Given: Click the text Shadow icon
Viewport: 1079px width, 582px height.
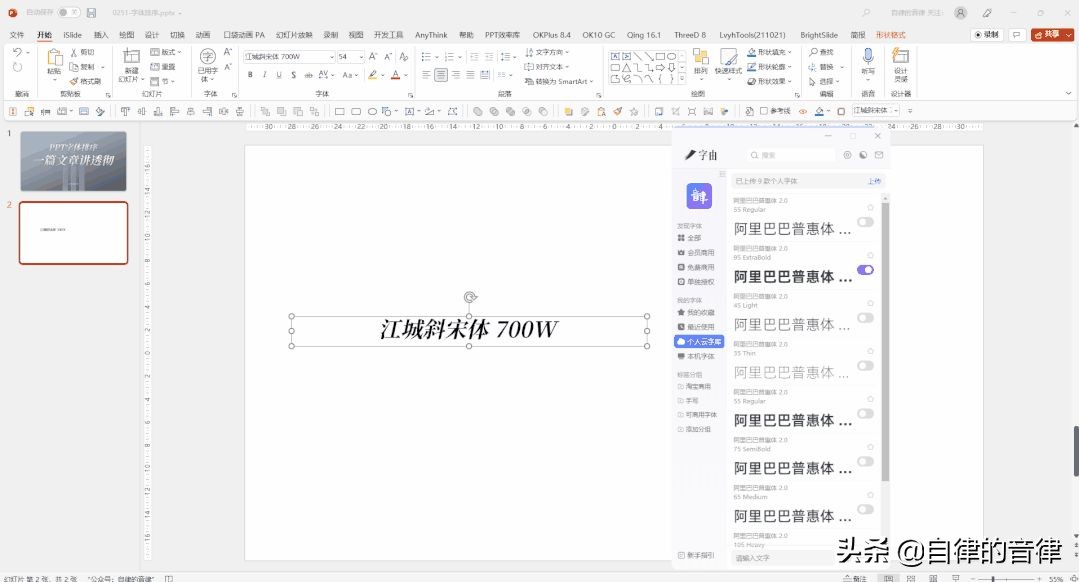Looking at the screenshot, I should pyautogui.click(x=291, y=75).
